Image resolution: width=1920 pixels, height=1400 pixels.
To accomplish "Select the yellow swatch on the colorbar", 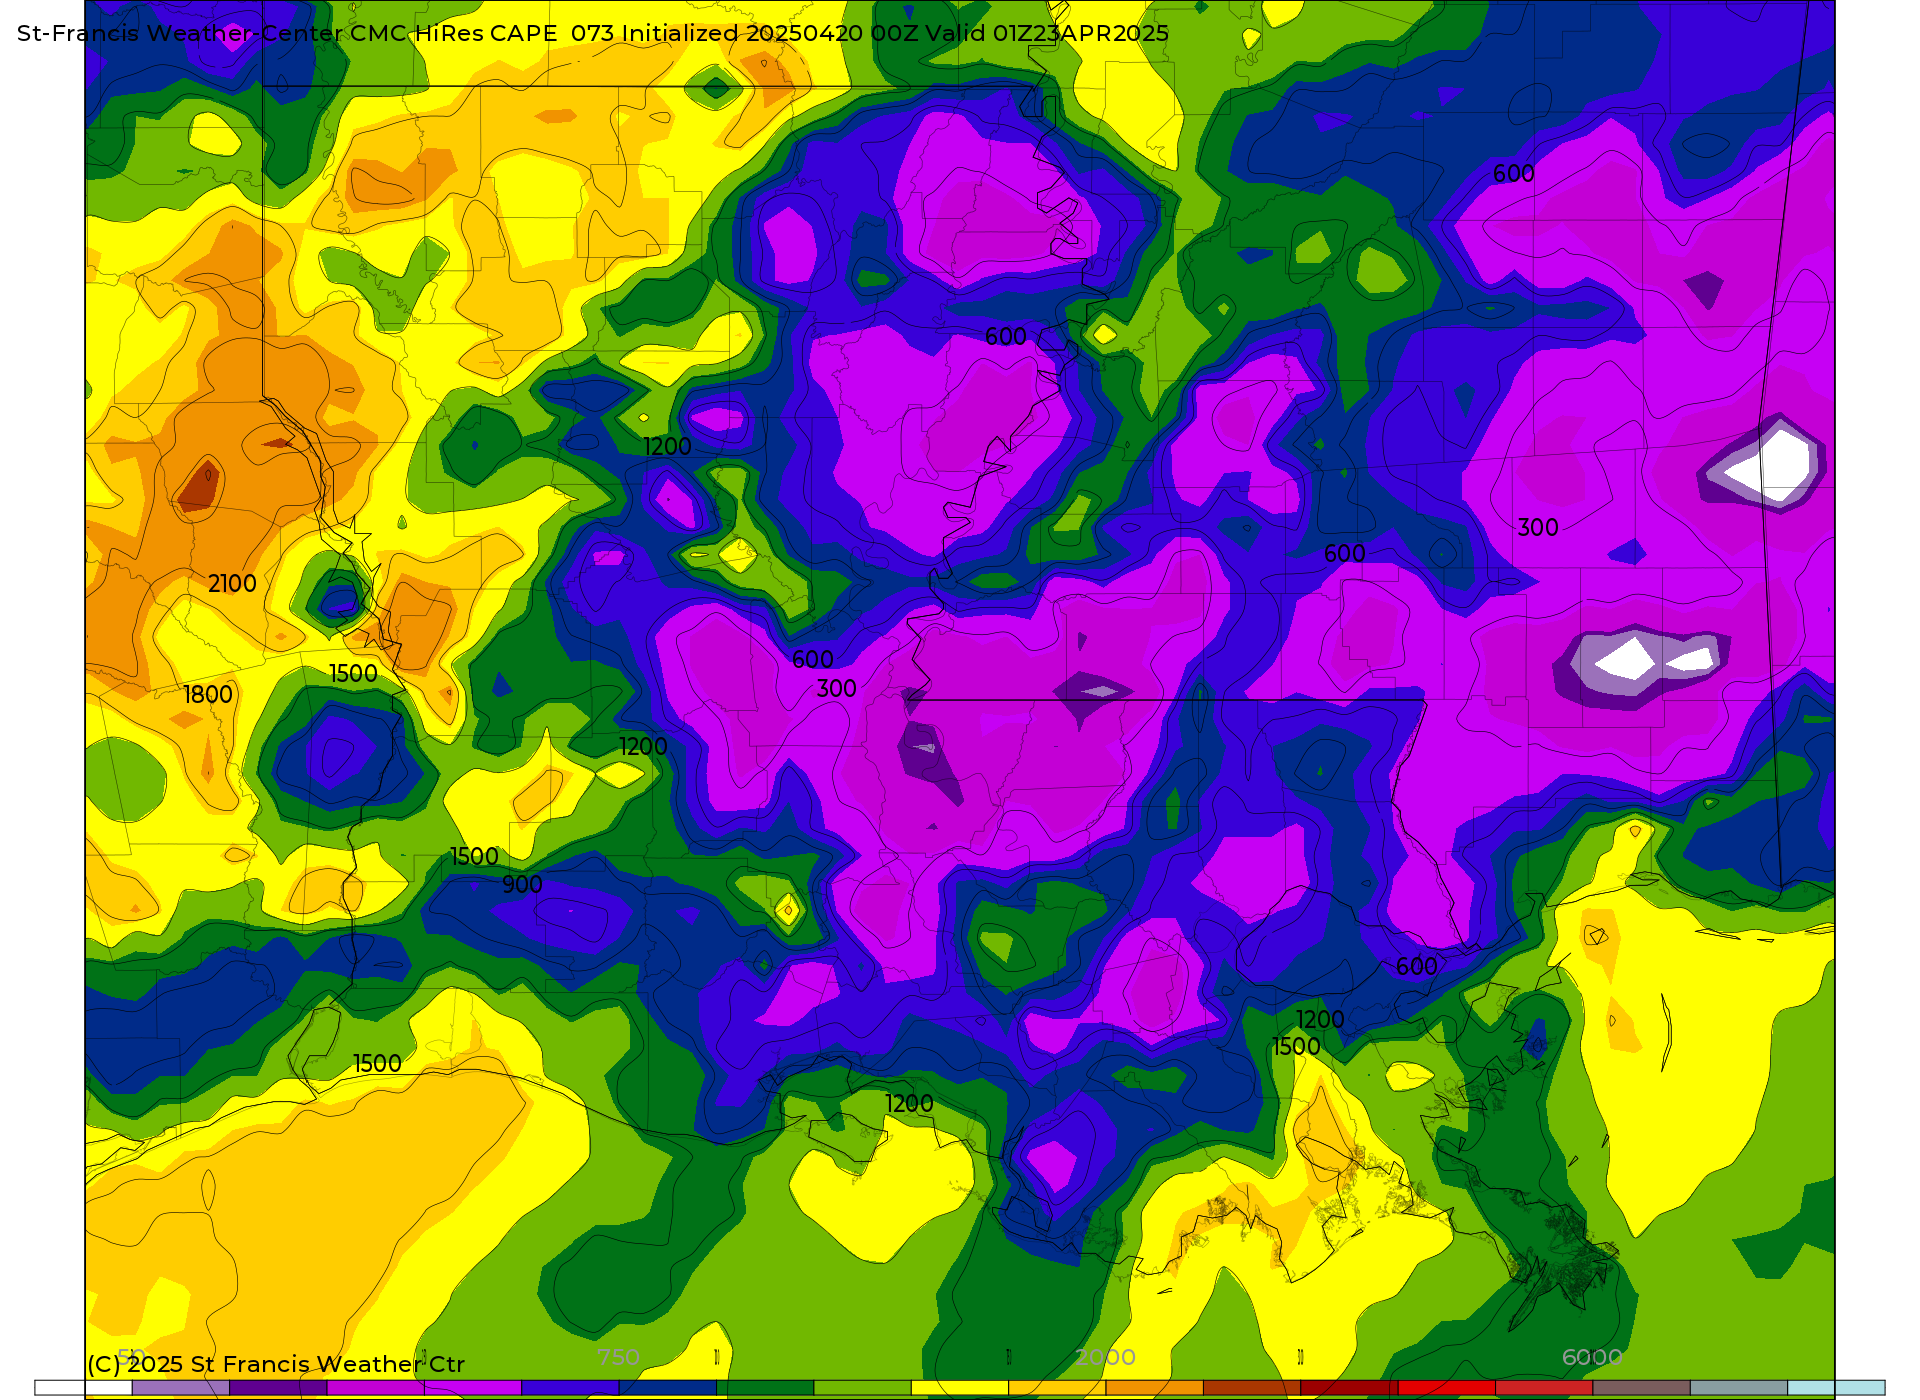I will pos(960,1388).
